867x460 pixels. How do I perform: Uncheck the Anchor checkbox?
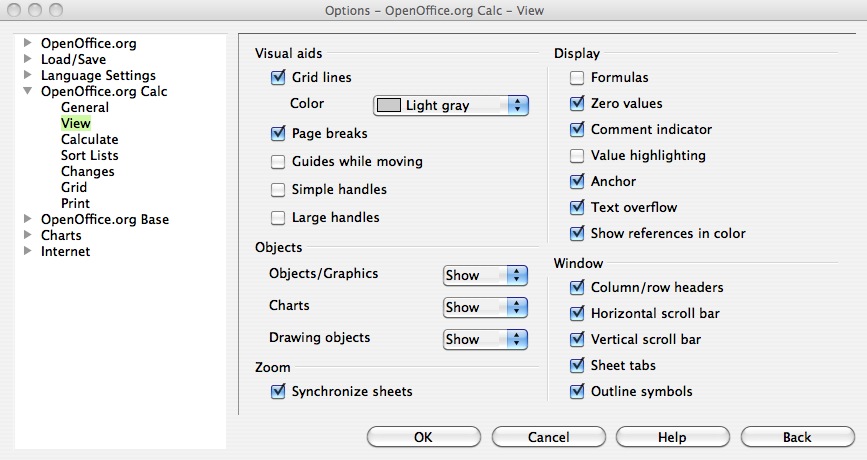click(577, 181)
